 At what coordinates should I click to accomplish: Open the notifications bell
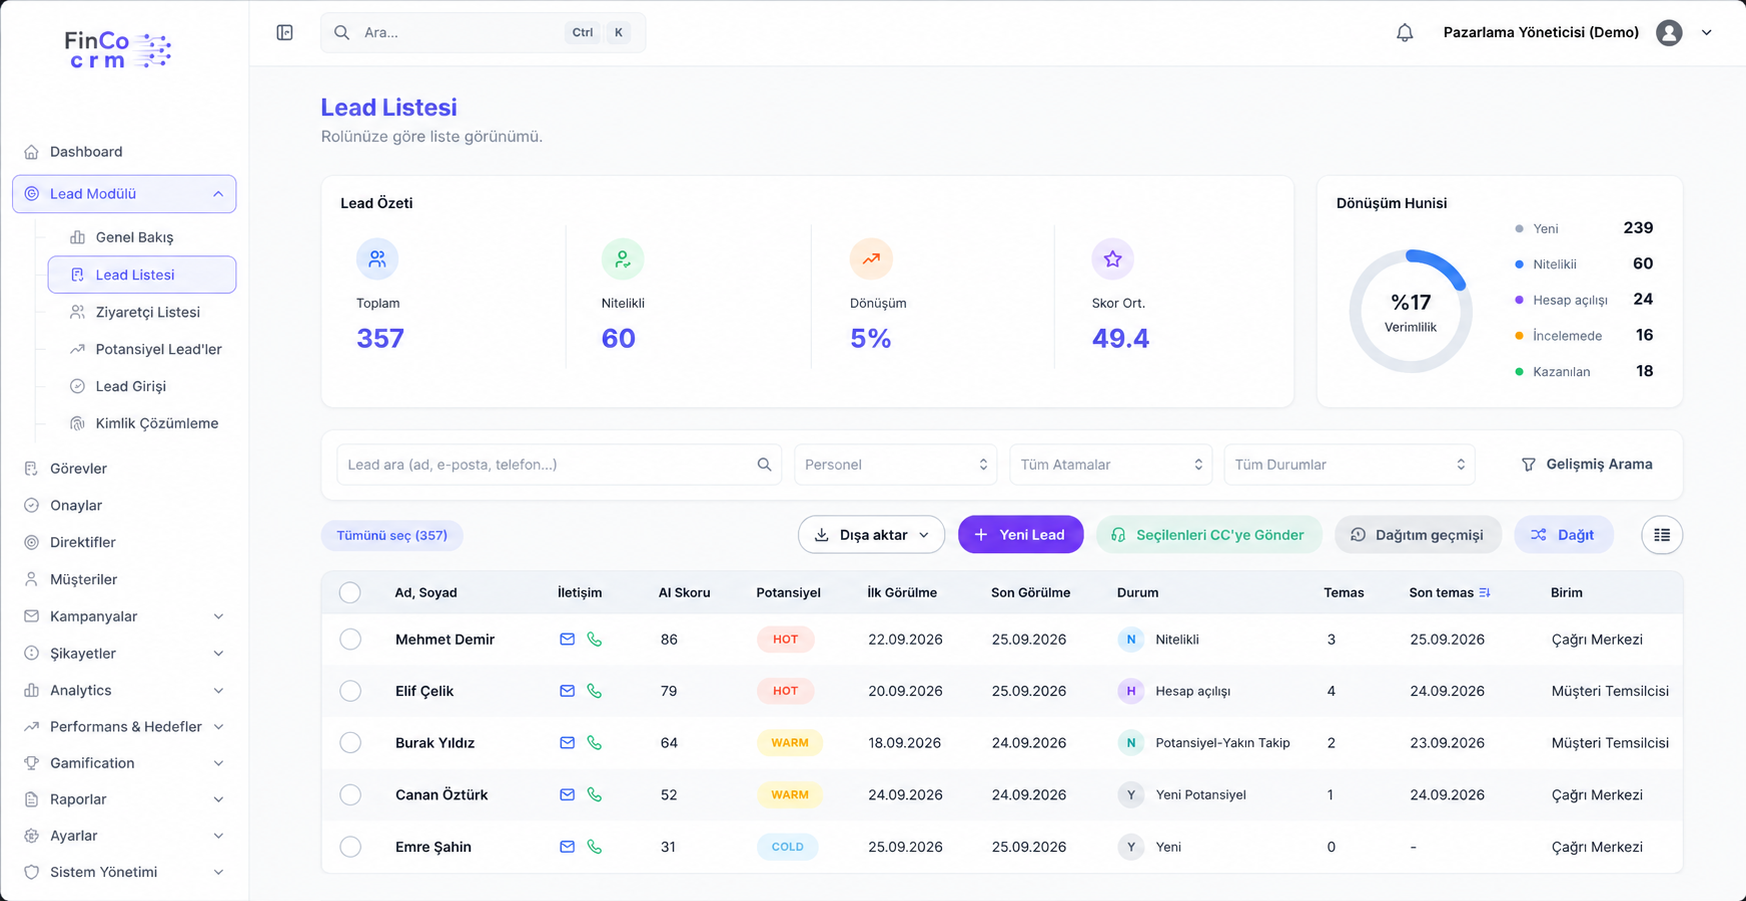[1404, 33]
